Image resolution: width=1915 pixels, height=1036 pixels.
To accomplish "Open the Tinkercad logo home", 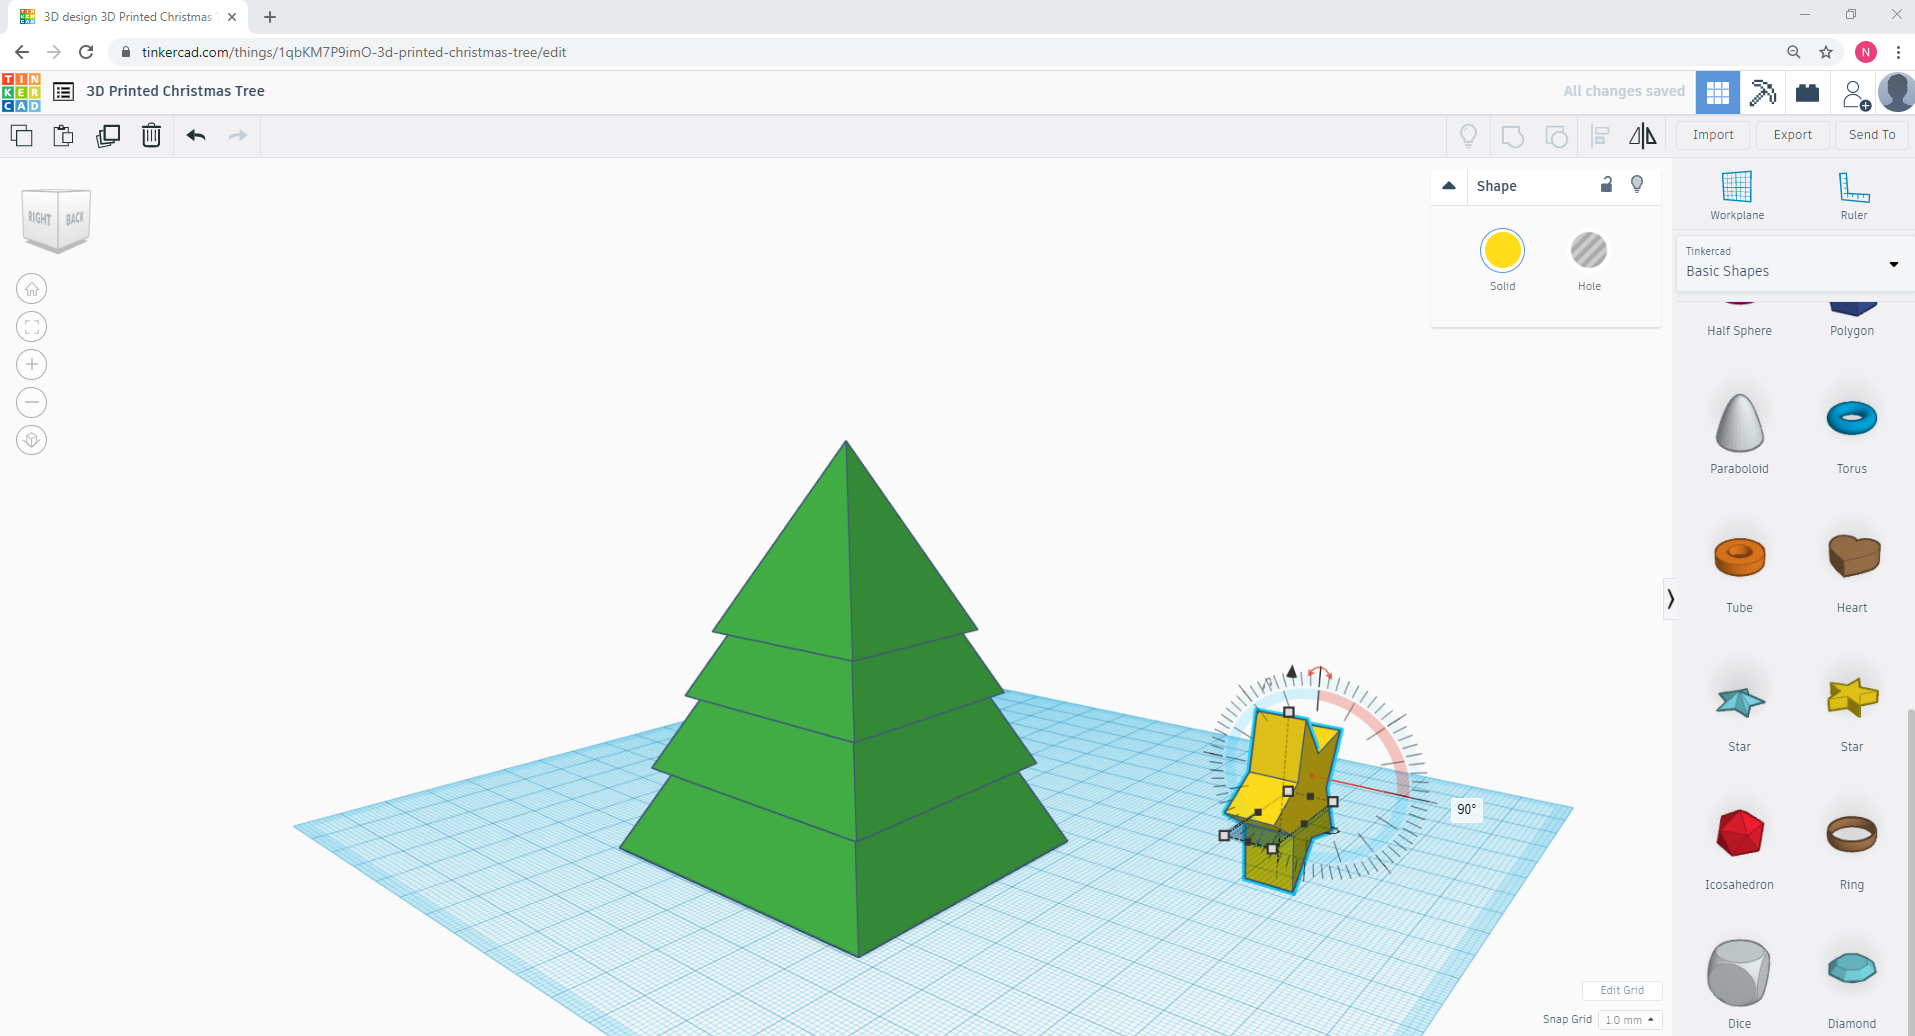I will [21, 92].
